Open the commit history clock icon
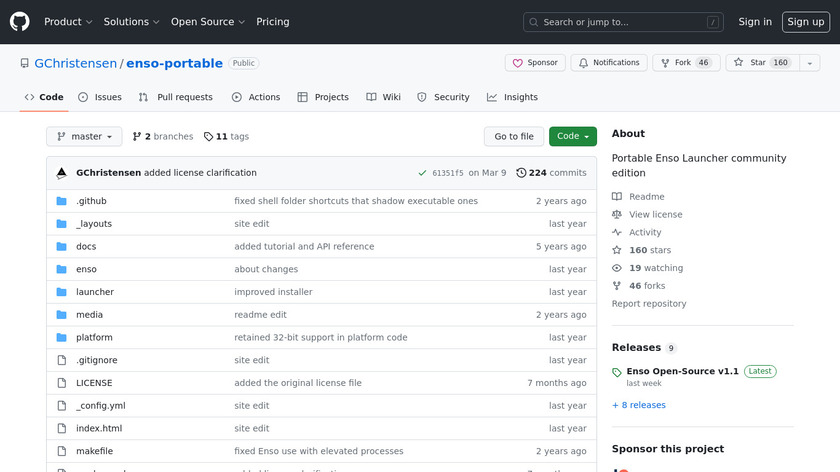This screenshot has width=840, height=472. click(521, 173)
